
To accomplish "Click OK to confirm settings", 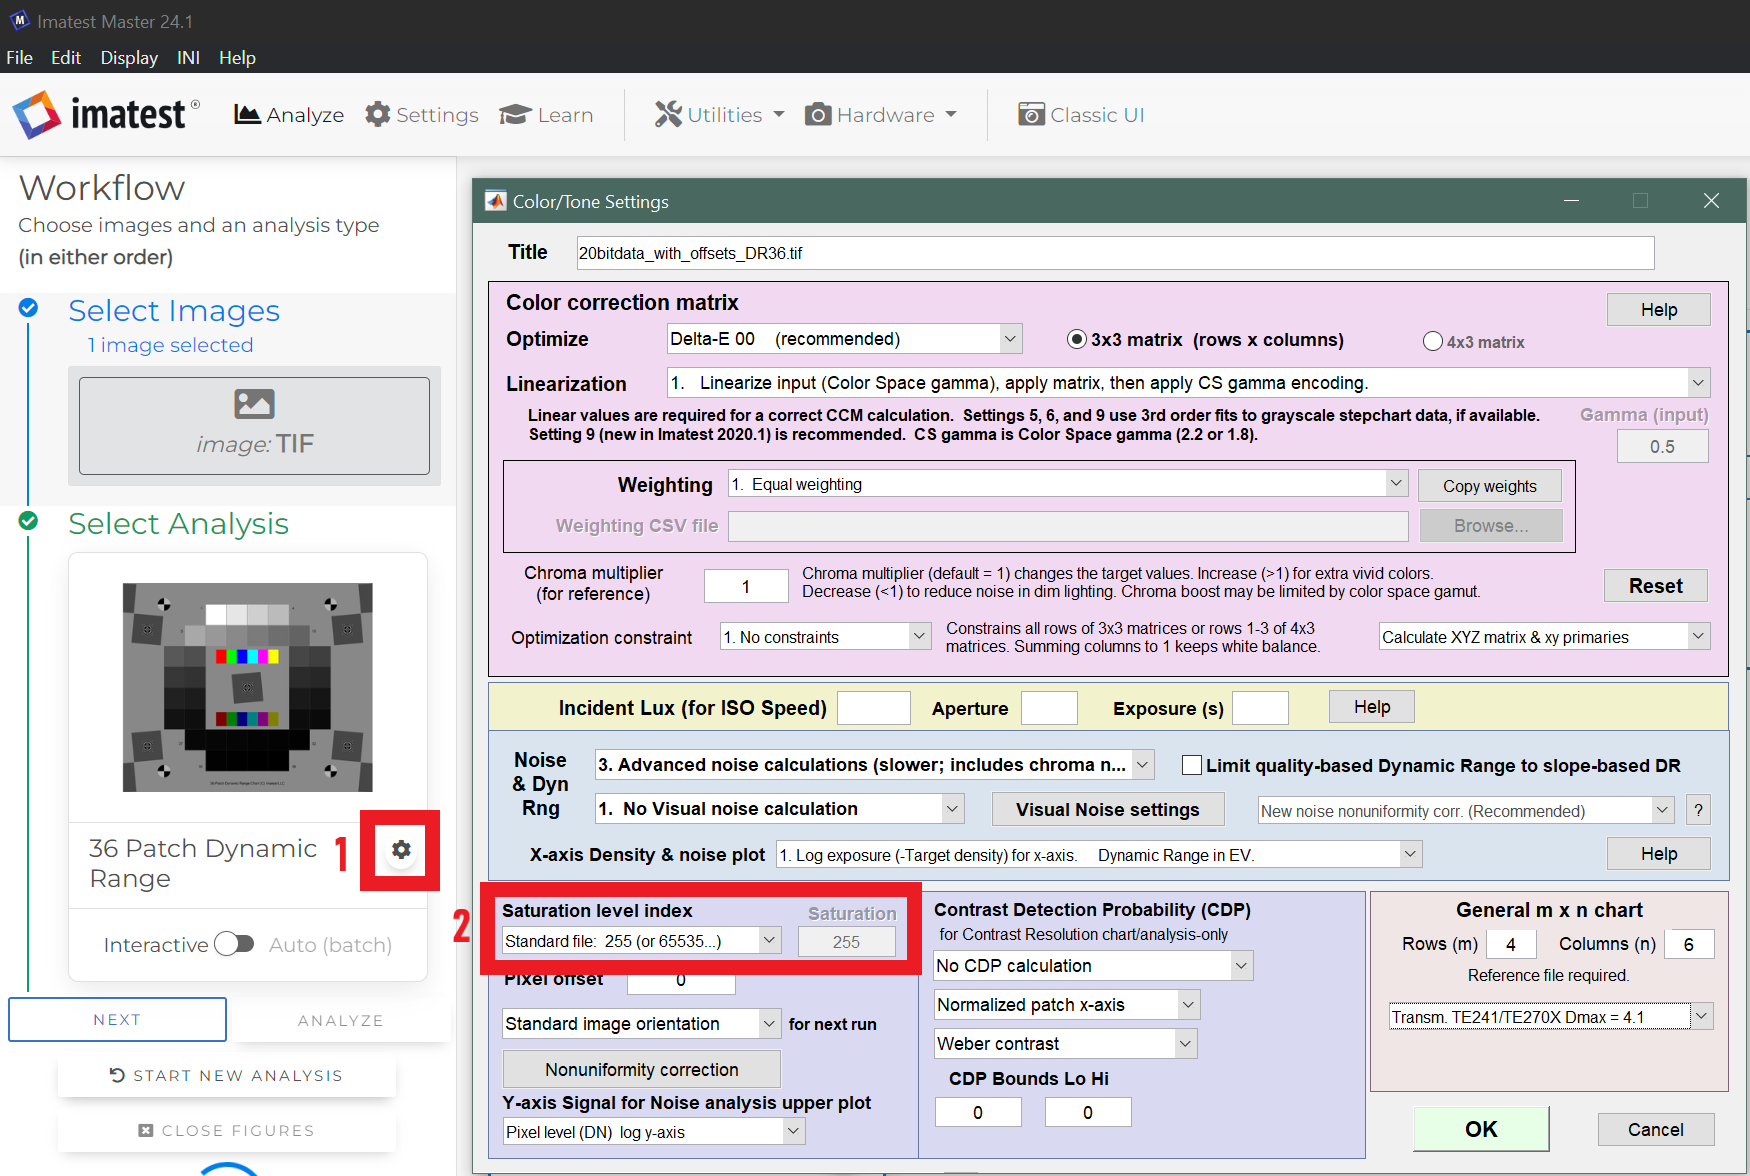I will pyautogui.click(x=1481, y=1130).
